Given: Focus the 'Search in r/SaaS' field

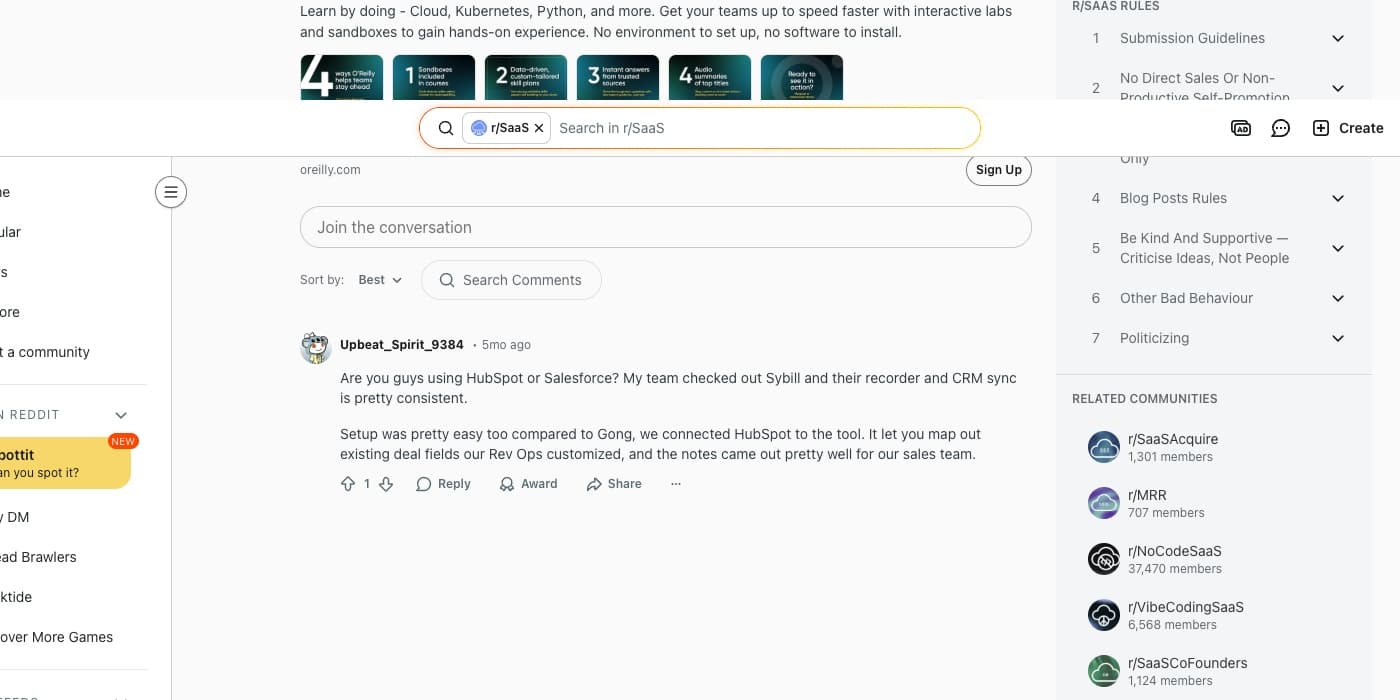Looking at the screenshot, I should coord(760,128).
